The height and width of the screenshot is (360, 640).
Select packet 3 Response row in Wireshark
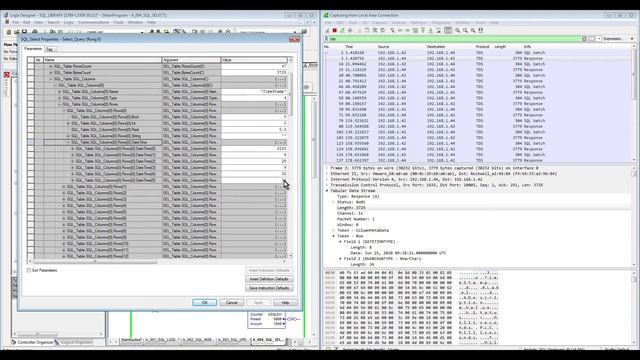[x=479, y=58]
